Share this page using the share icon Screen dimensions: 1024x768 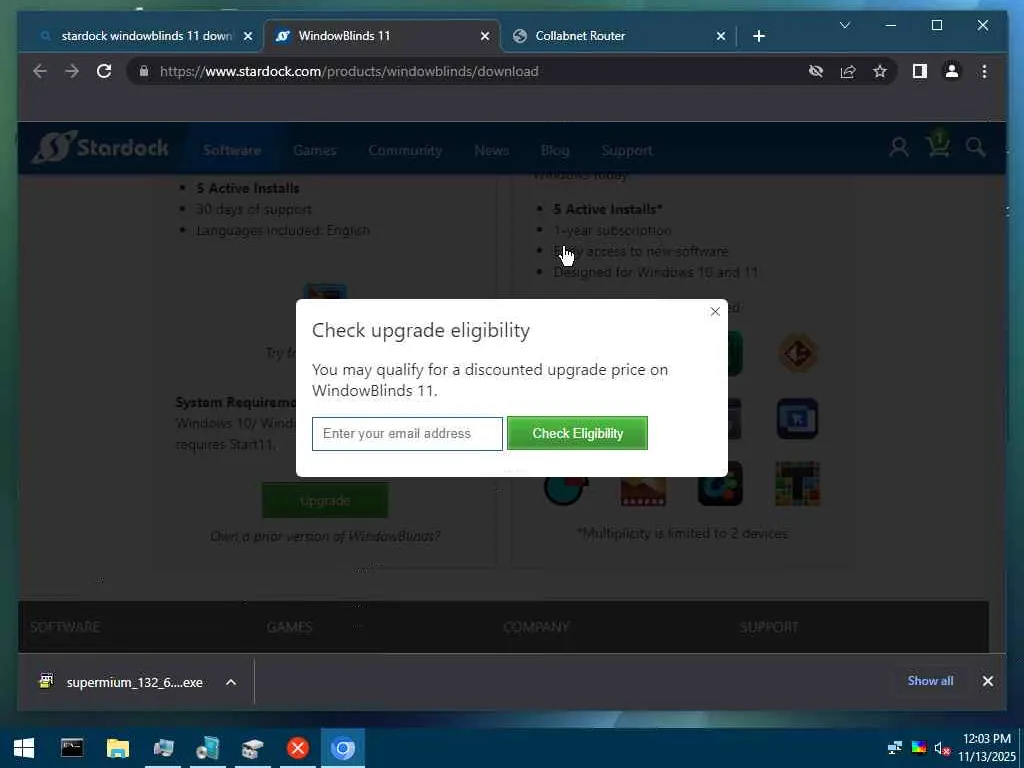coord(848,71)
